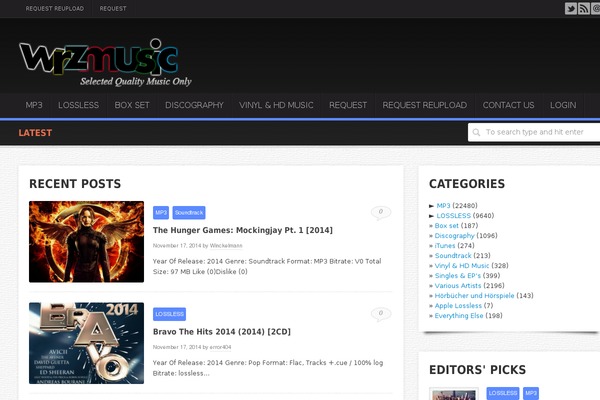Select the Soundtrack tag on Hunger Games post

tap(188, 213)
